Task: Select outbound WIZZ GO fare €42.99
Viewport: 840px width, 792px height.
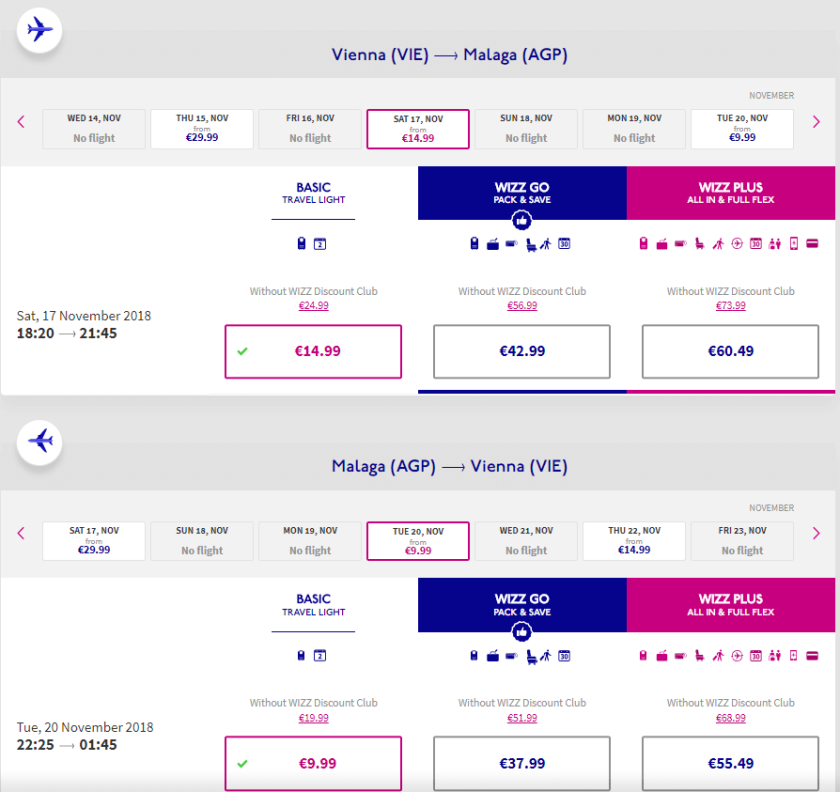Action: 521,352
